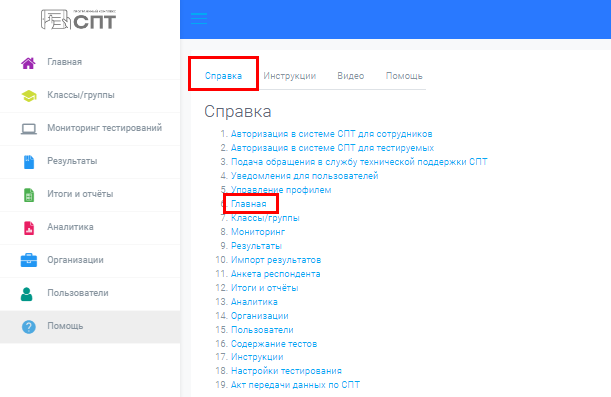Image resolution: width=611 pixels, height=397 pixels.
Task: Open the briefcase icon for Организации
Action: coord(29,260)
